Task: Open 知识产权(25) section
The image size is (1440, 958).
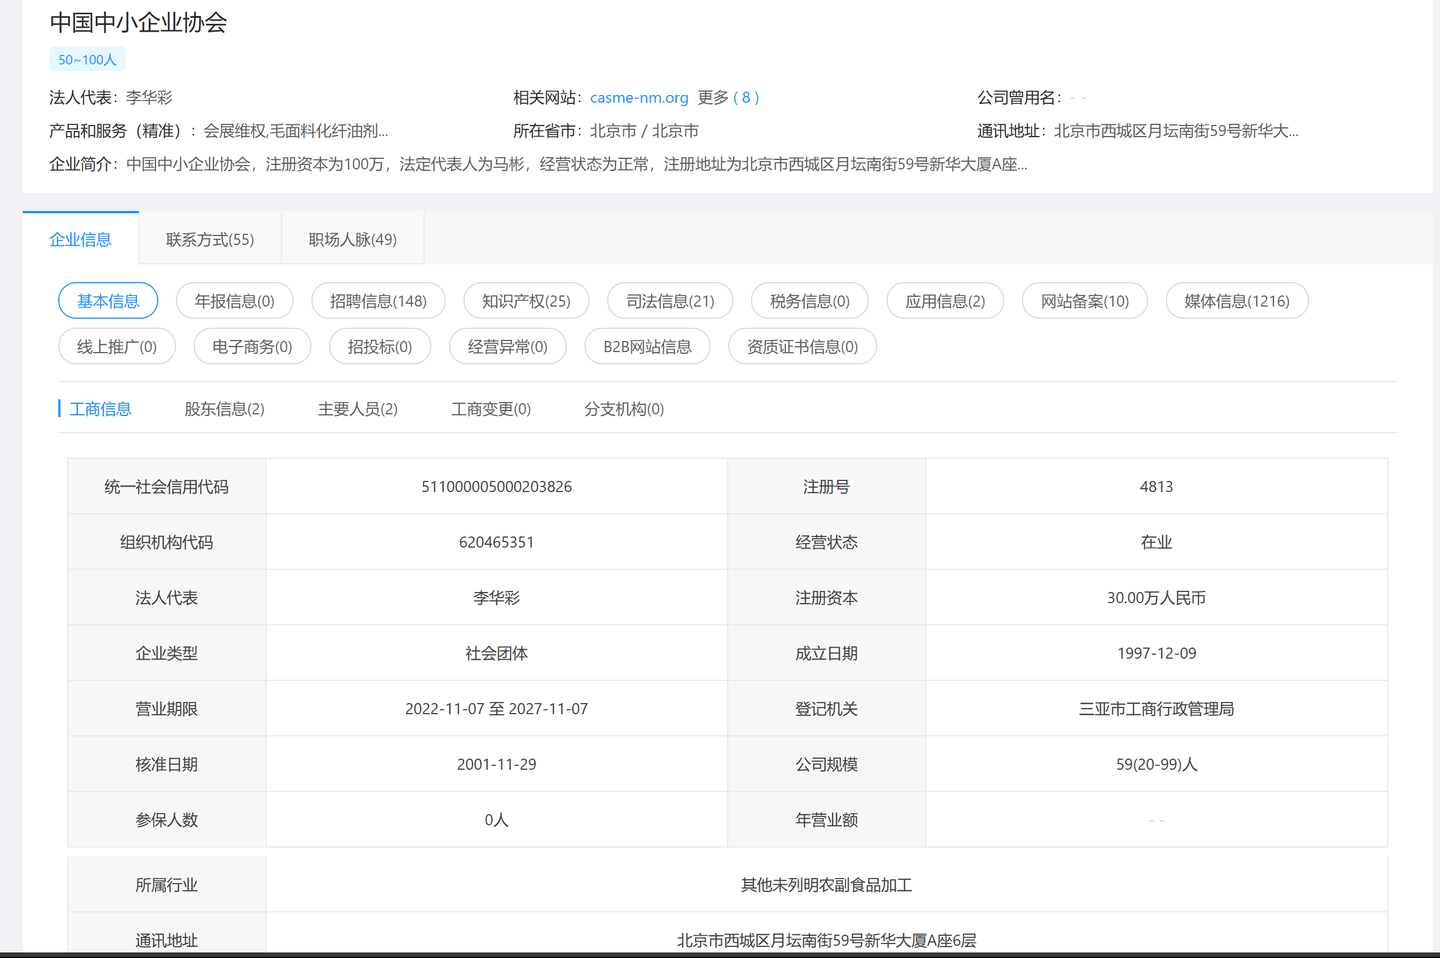Action: (x=527, y=301)
